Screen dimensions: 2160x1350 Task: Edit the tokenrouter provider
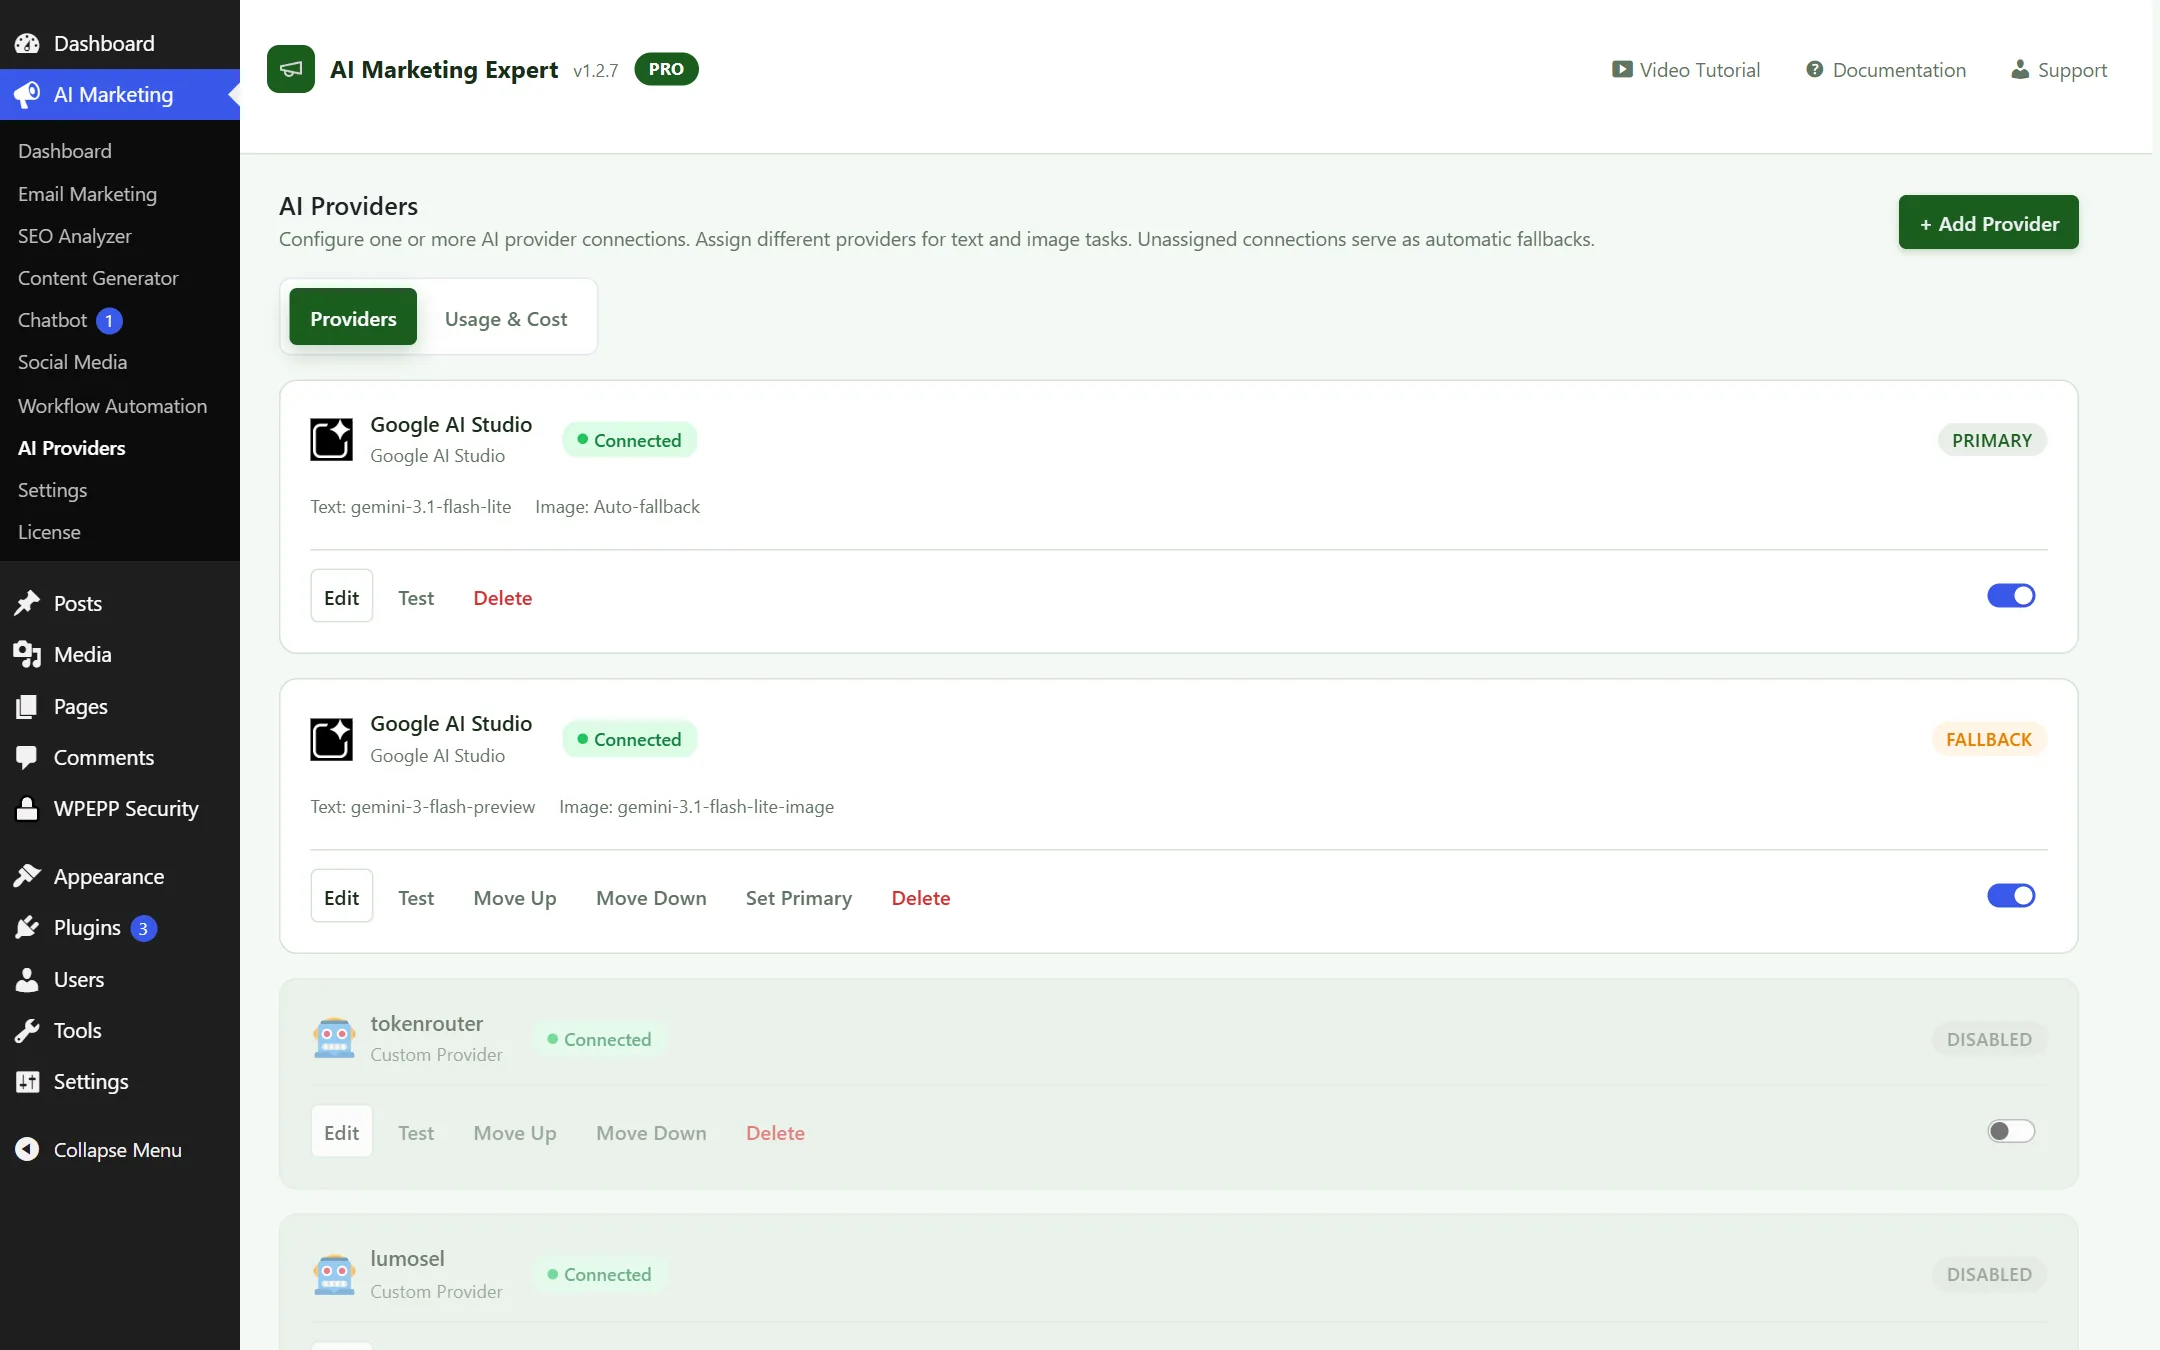[341, 1132]
